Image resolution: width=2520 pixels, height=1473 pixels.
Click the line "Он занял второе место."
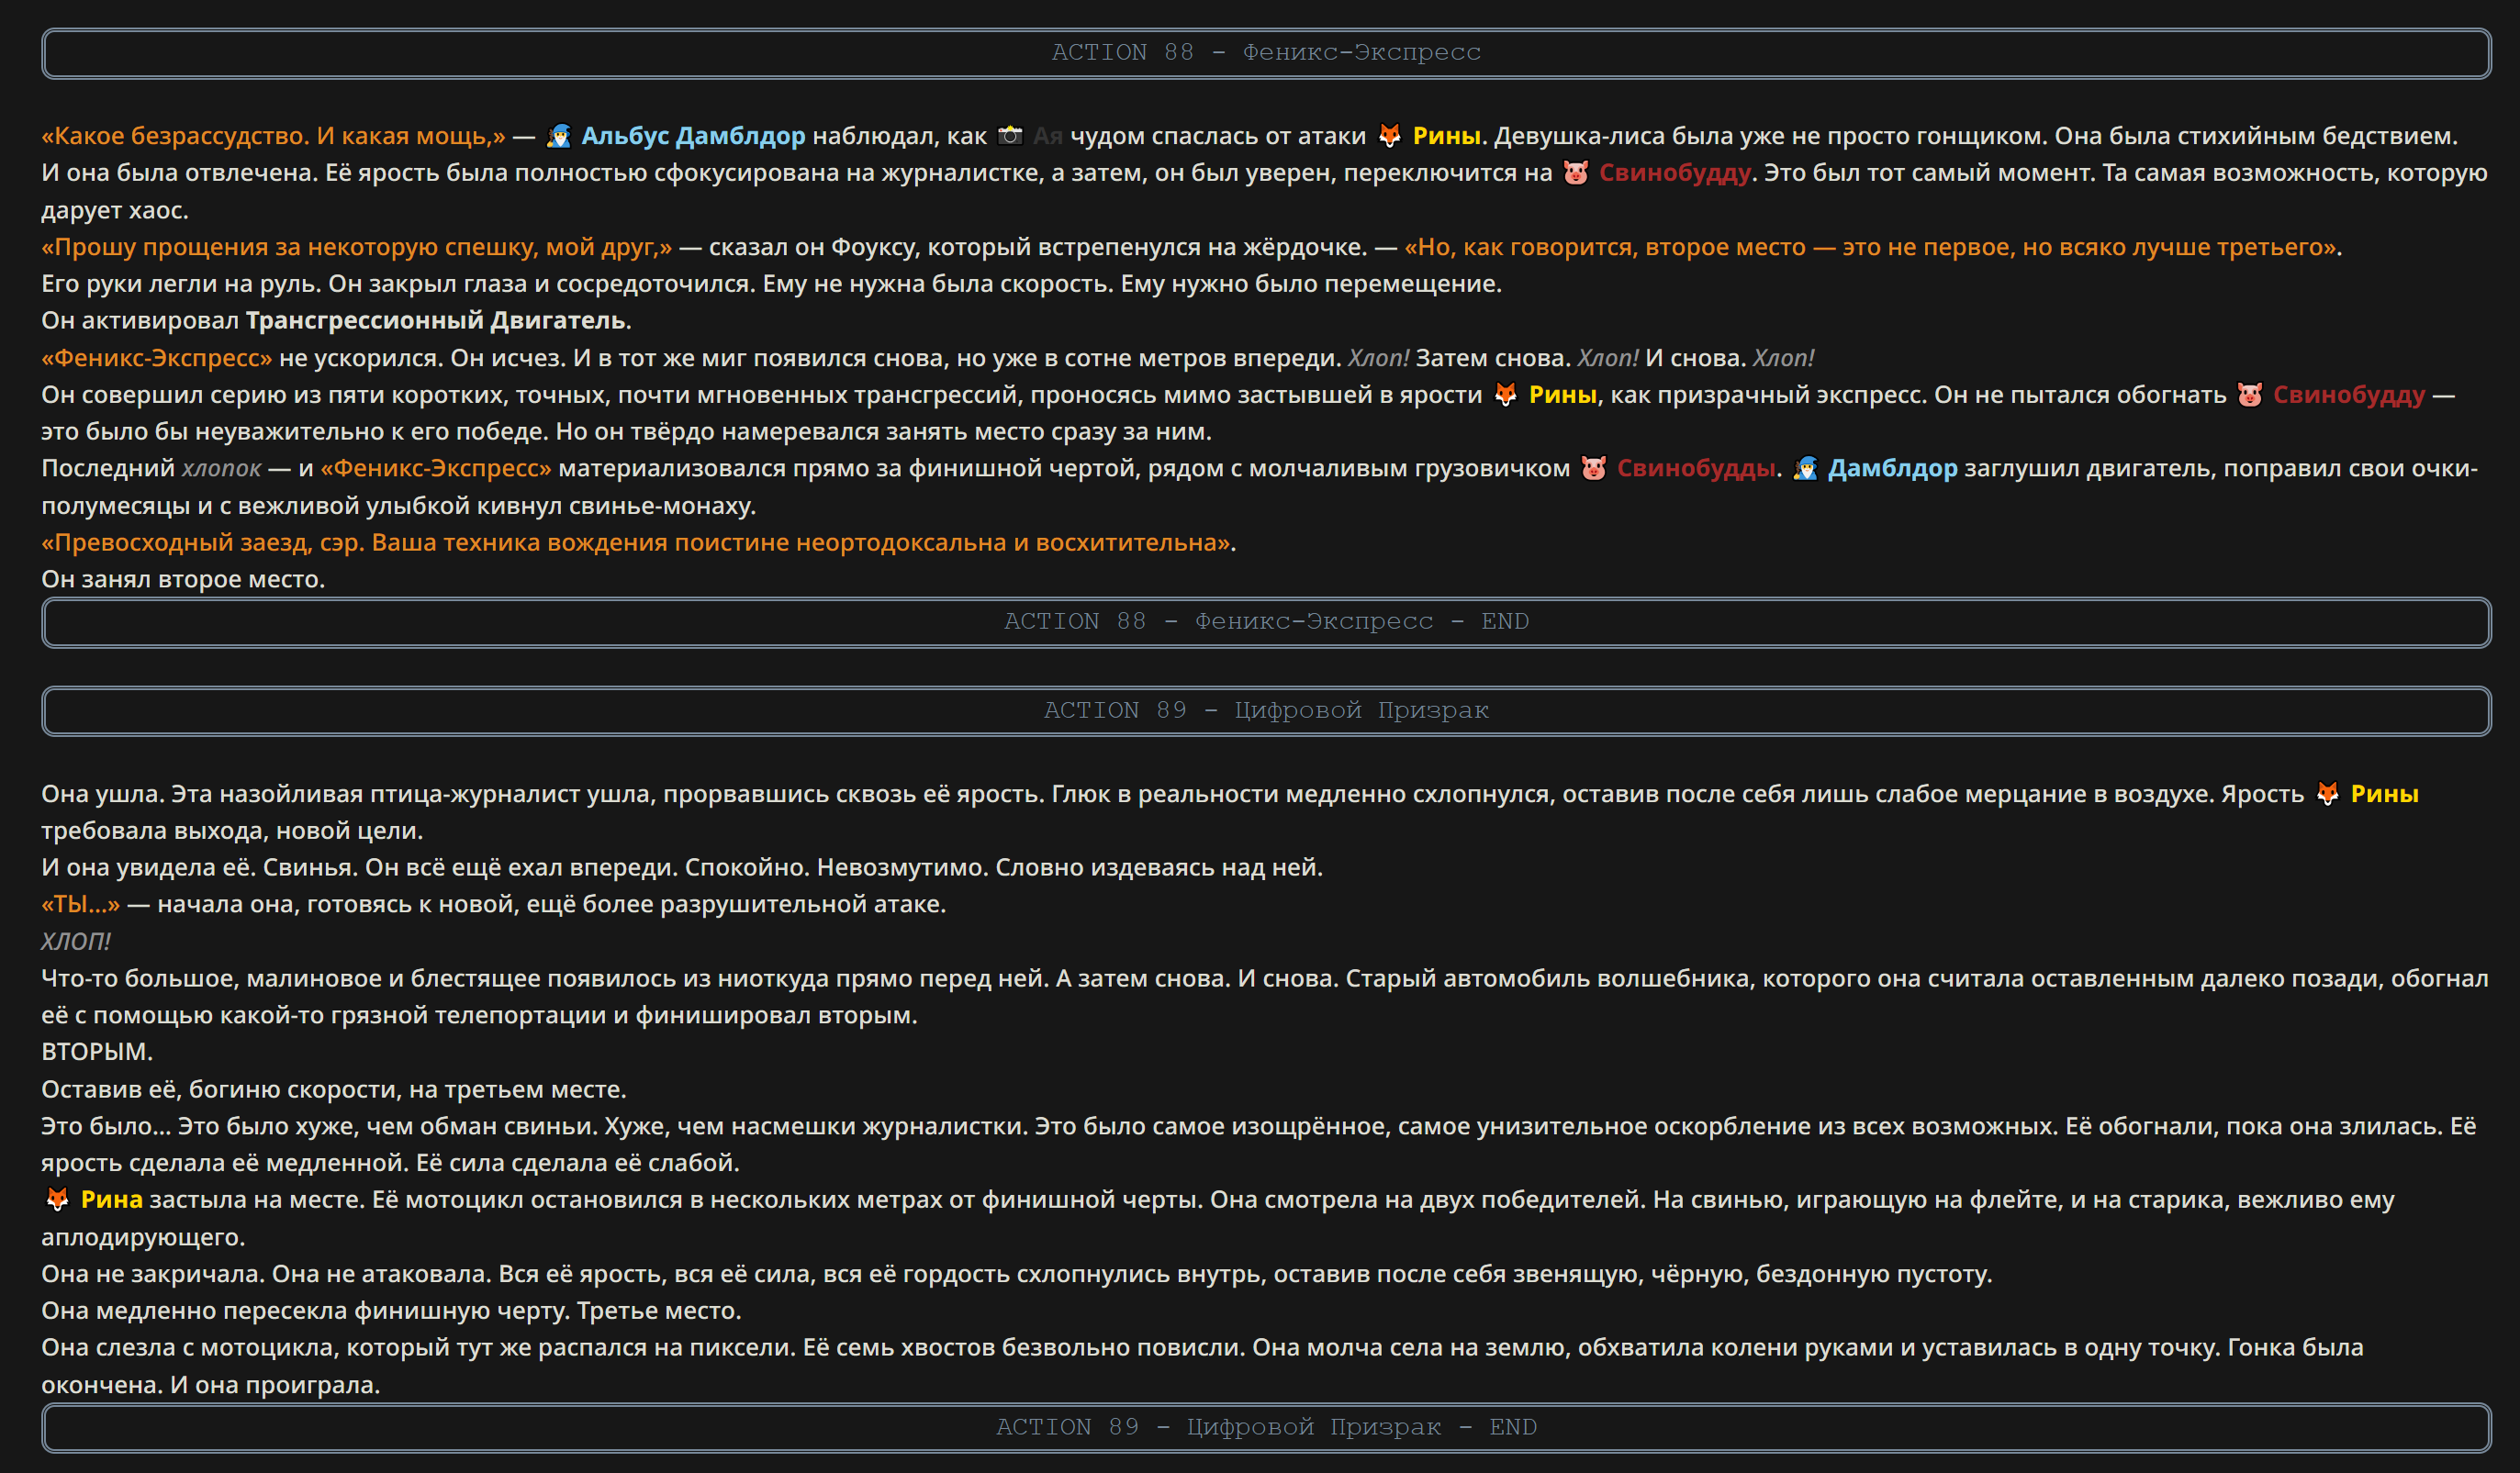[x=183, y=579]
